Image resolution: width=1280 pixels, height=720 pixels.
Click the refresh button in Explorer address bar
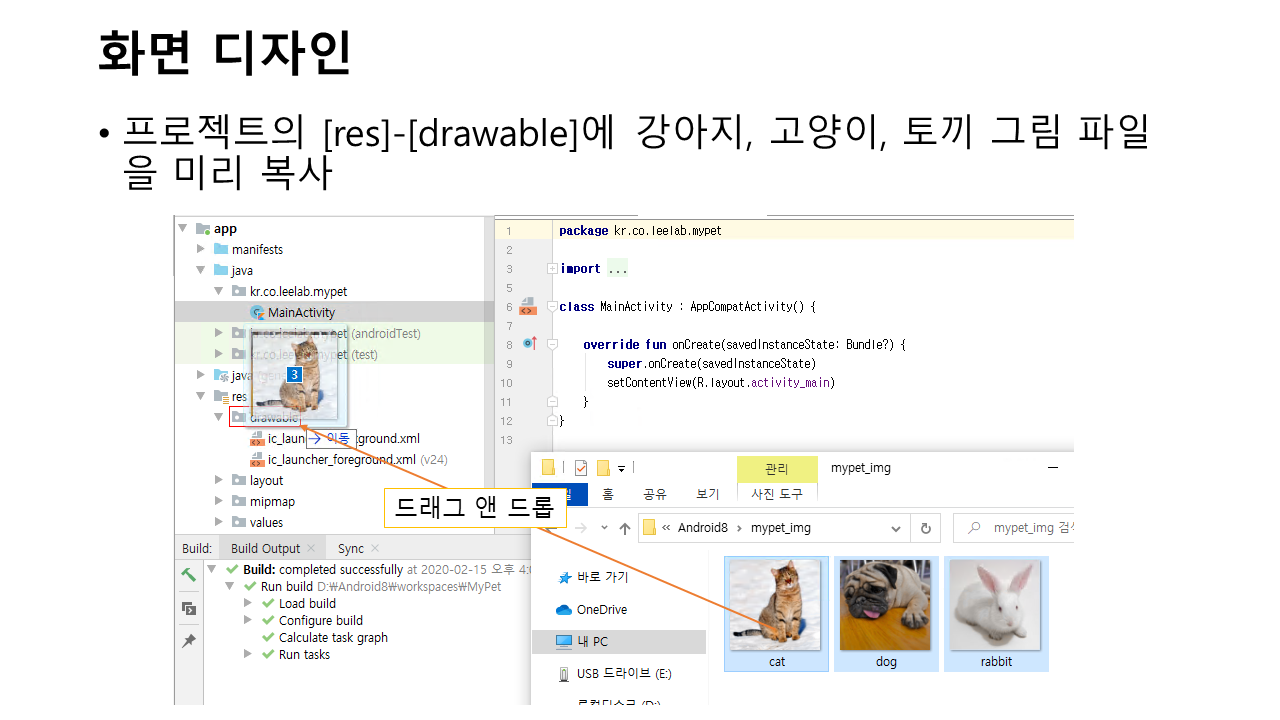925,528
